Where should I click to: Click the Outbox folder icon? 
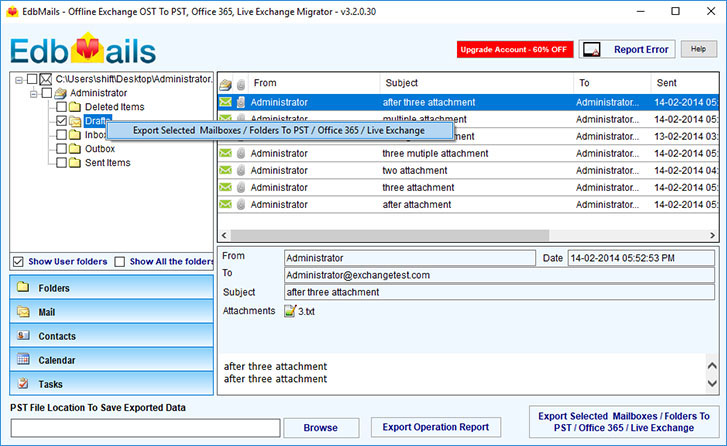coord(75,149)
